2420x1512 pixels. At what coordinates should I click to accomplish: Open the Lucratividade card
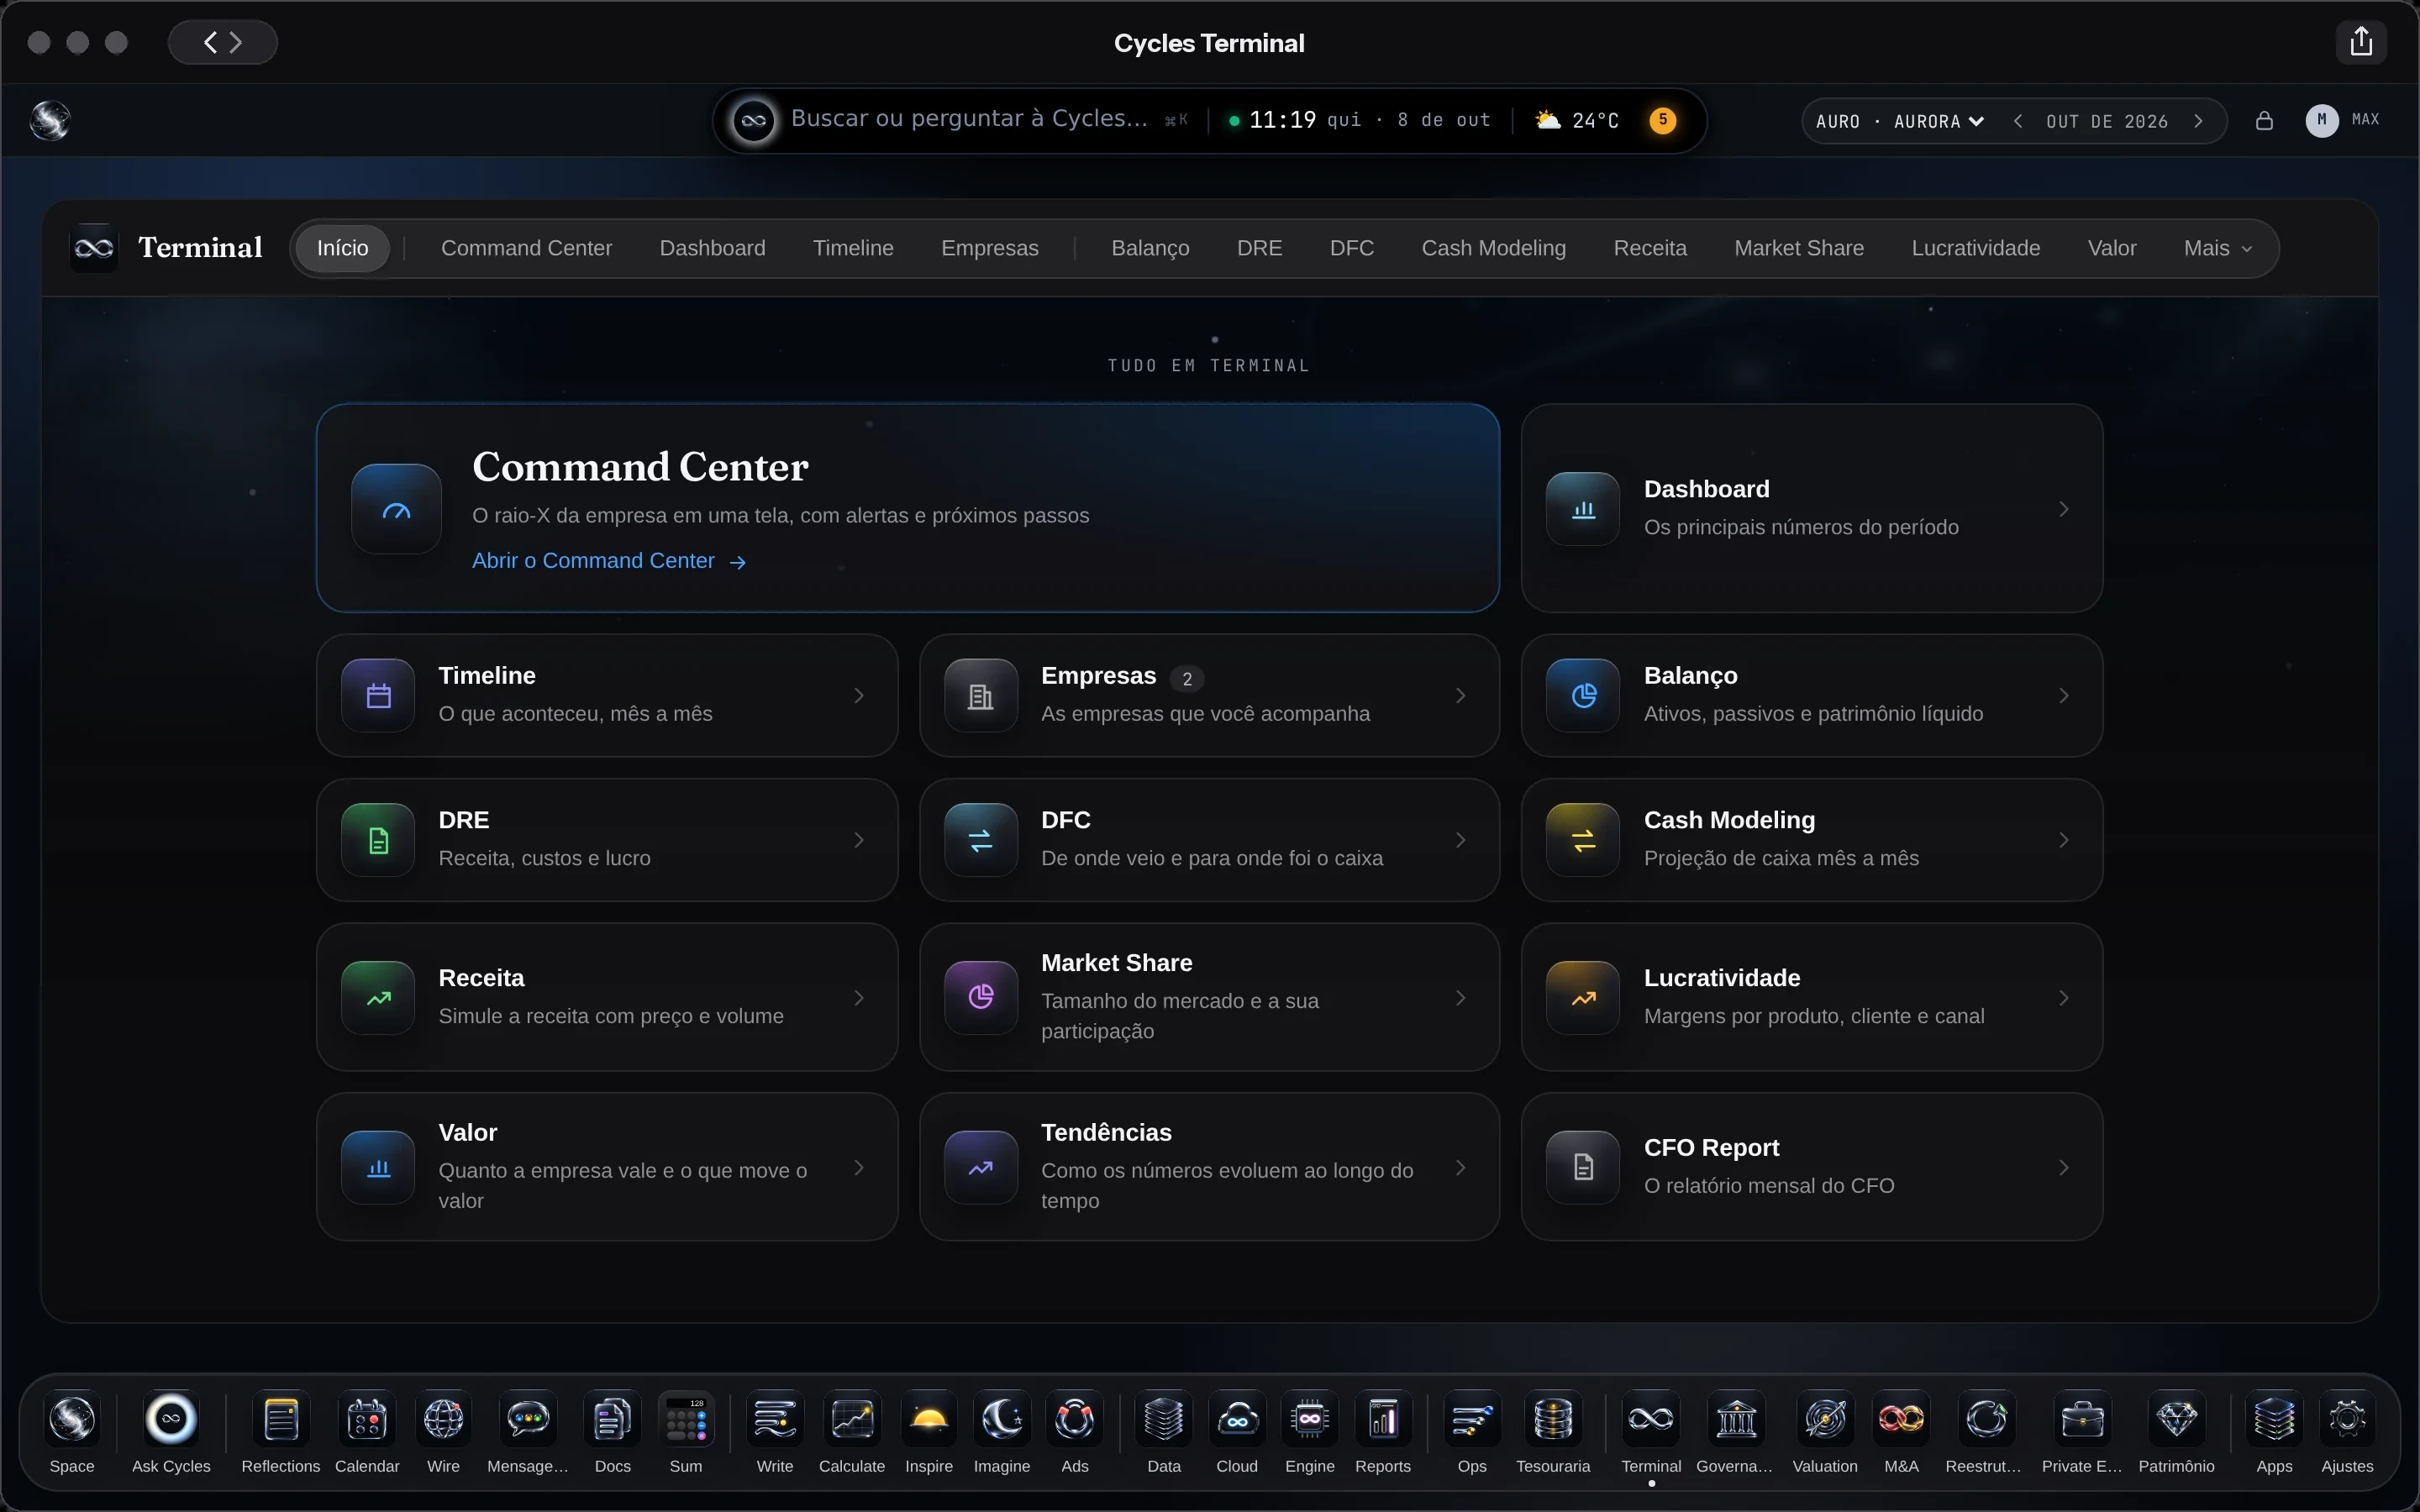[1811, 997]
